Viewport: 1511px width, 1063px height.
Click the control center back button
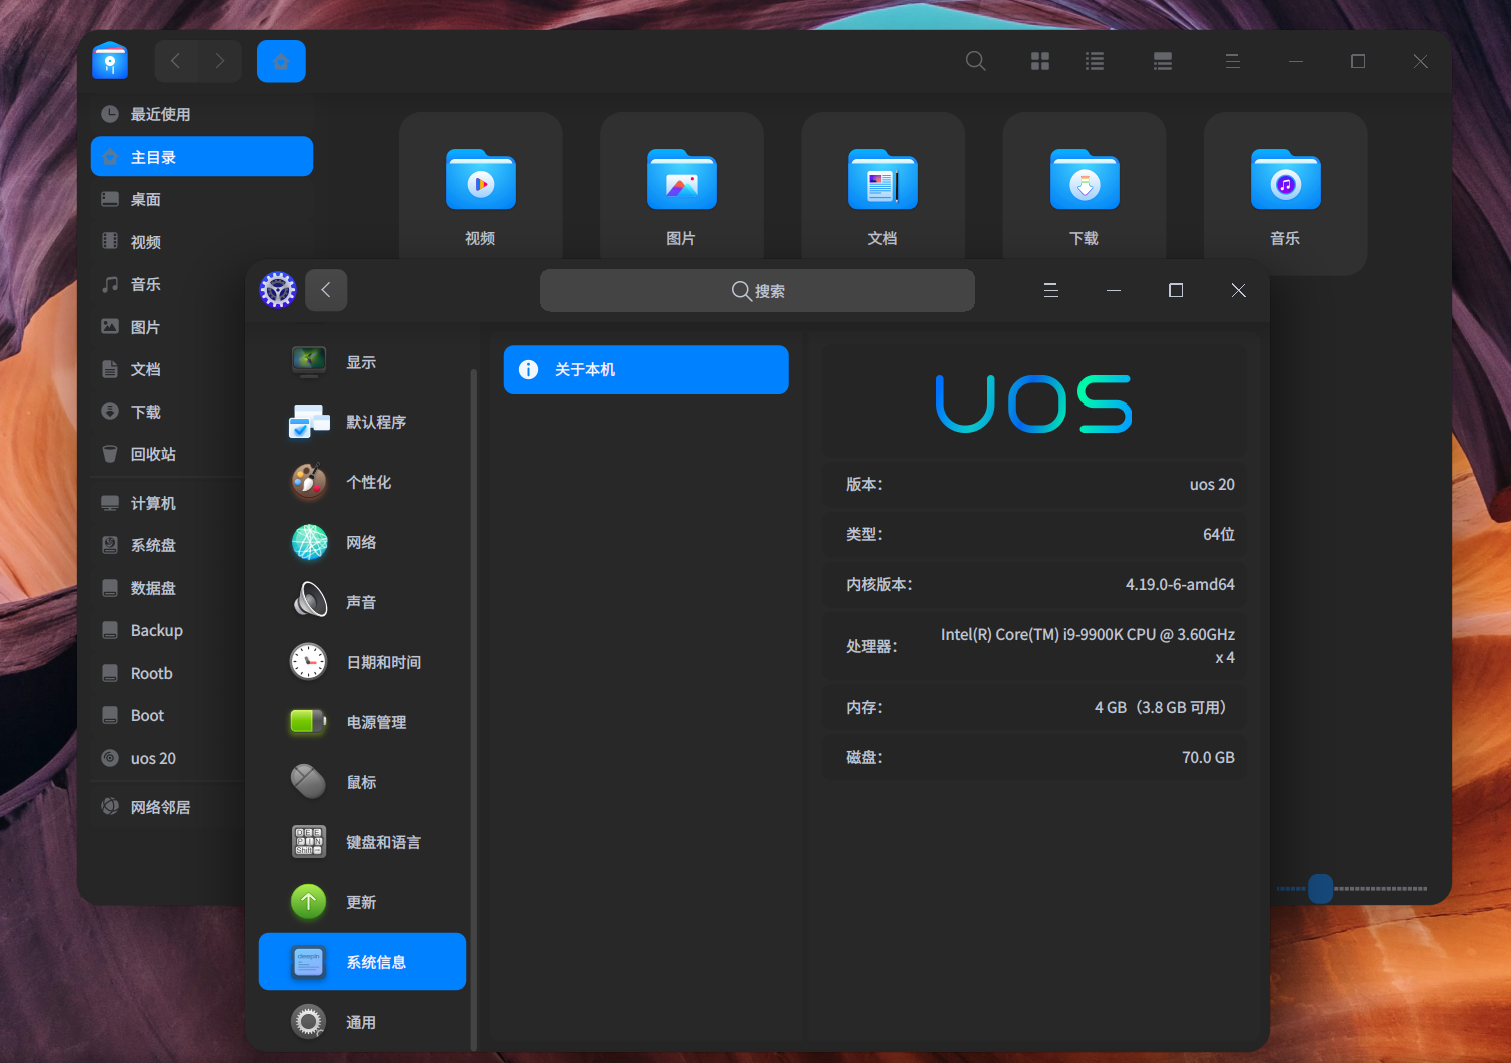coord(326,290)
